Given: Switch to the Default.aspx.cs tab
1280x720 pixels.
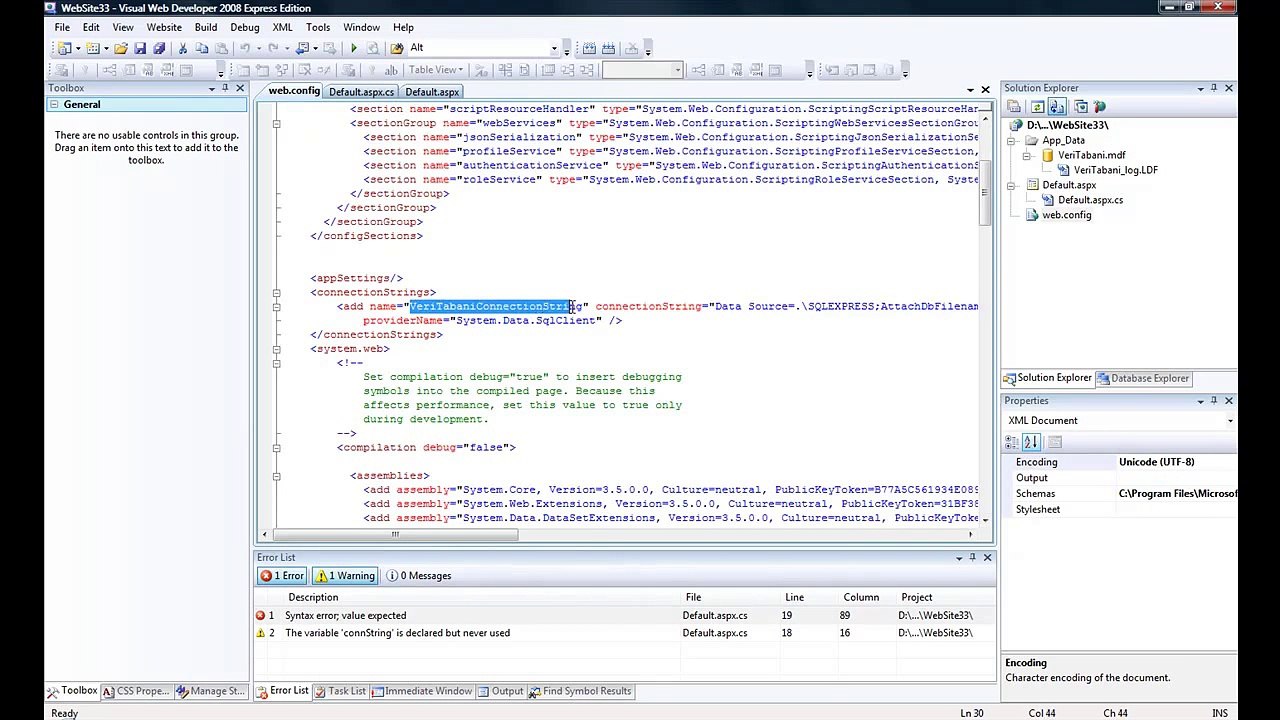Looking at the screenshot, I should [361, 92].
